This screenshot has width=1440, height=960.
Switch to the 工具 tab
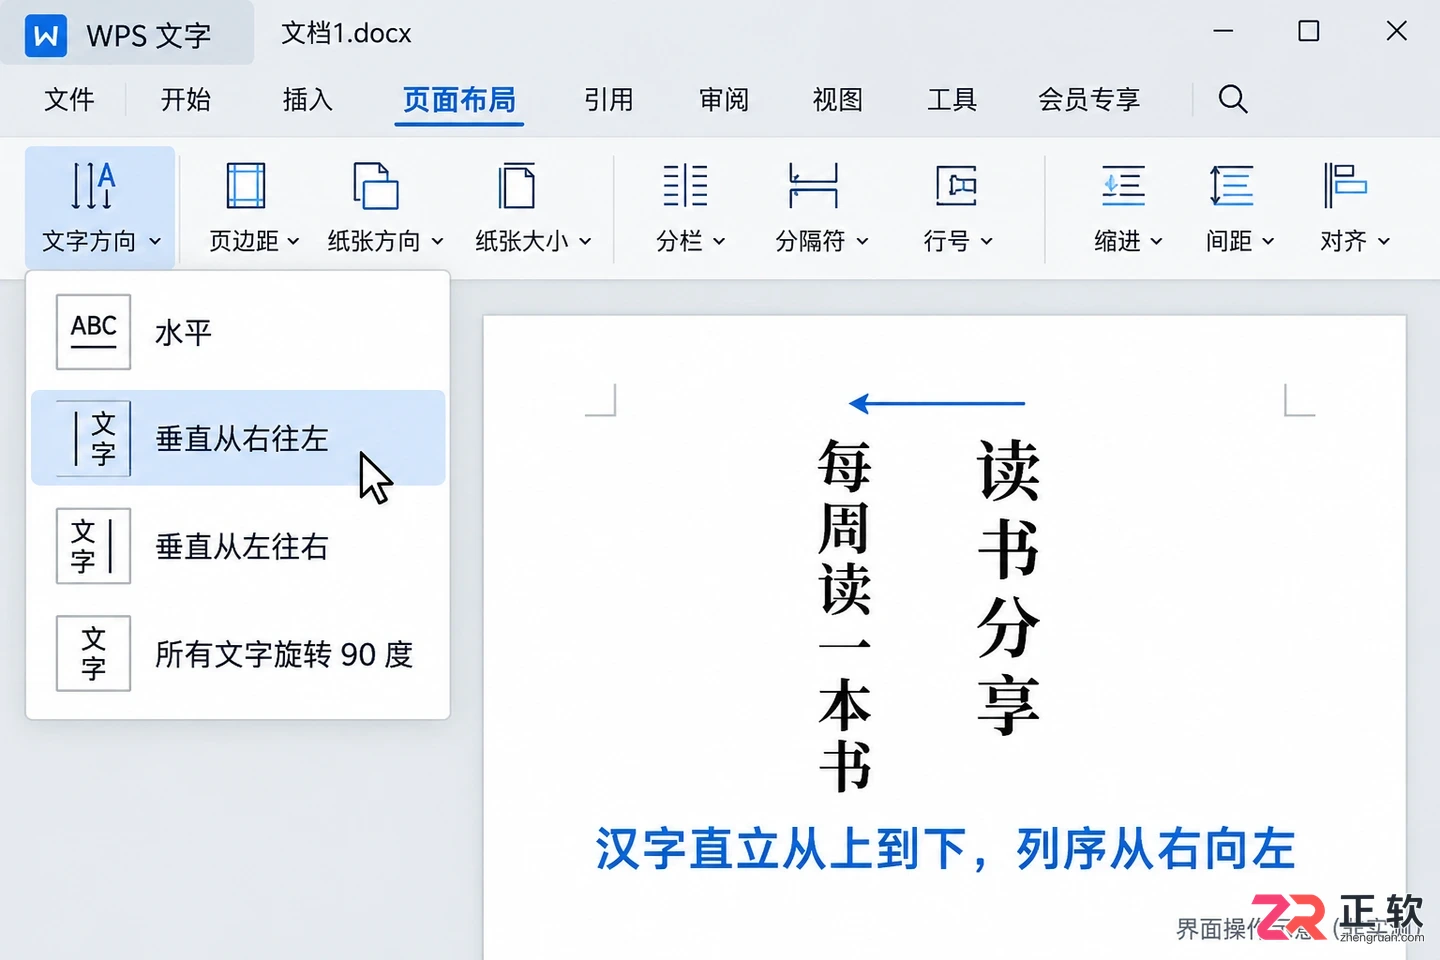pyautogui.click(x=952, y=99)
